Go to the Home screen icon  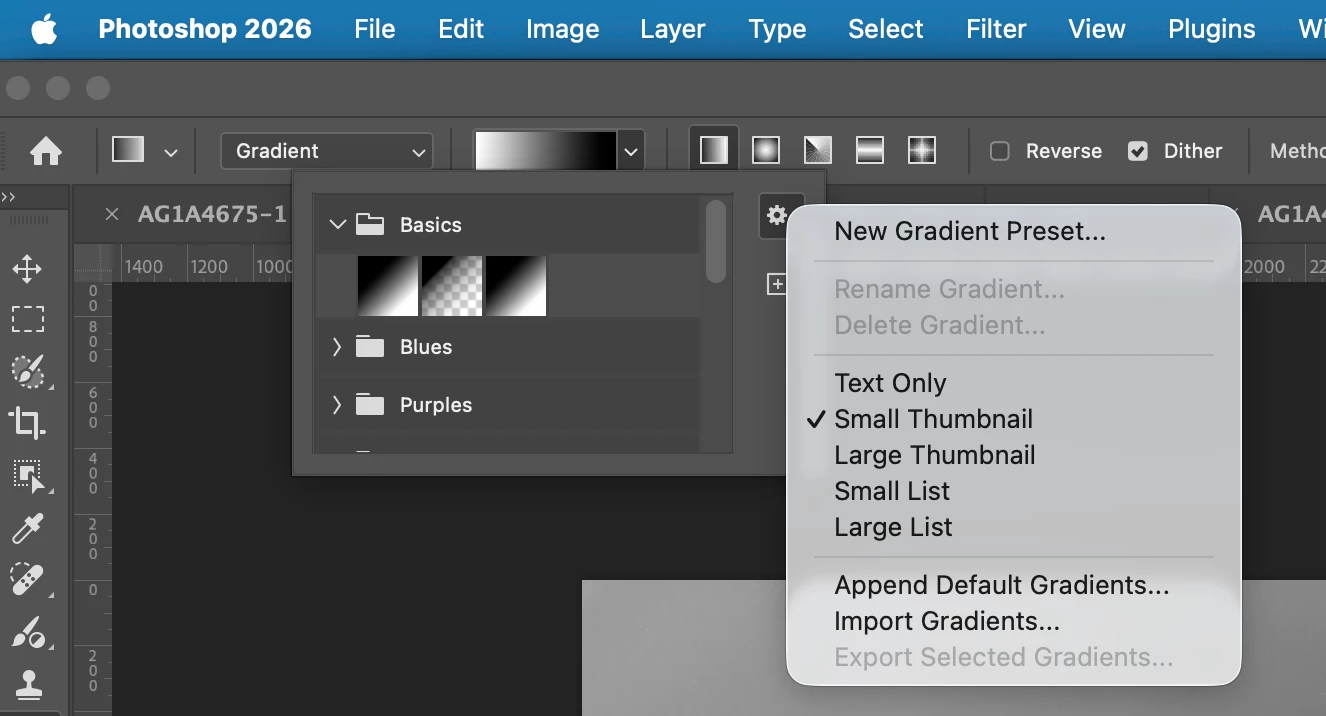[46, 151]
